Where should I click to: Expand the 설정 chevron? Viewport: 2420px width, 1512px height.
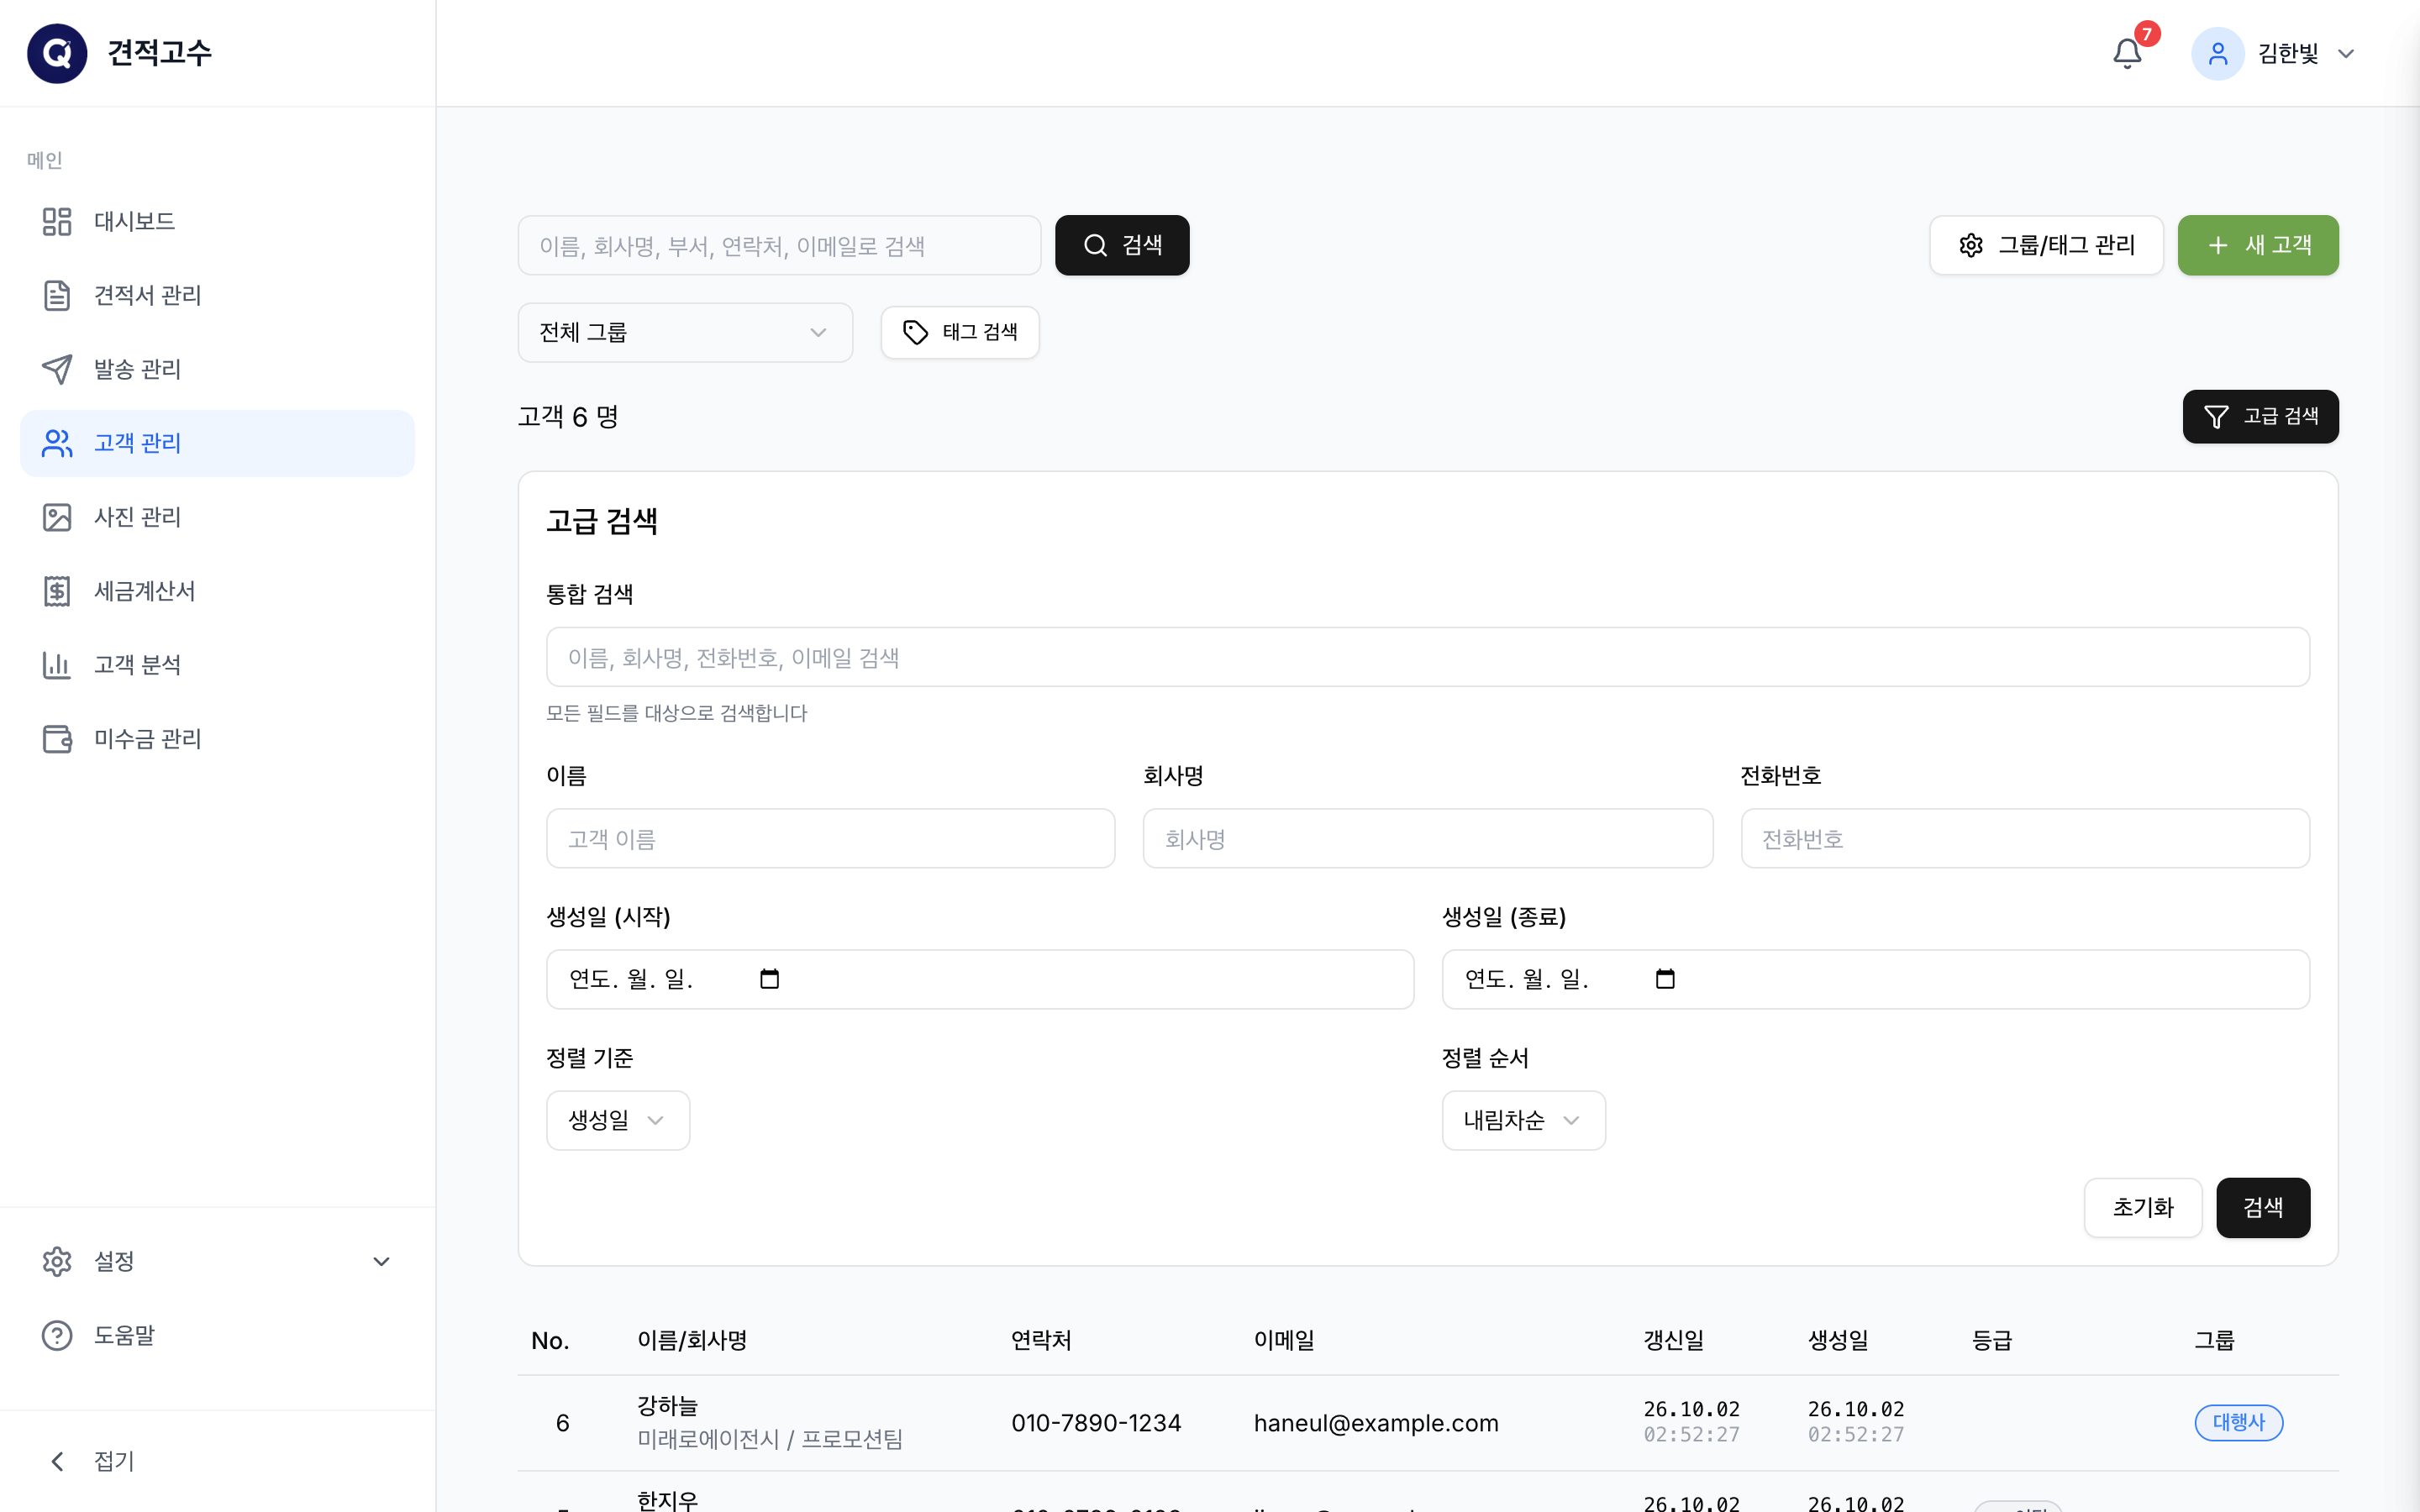(x=381, y=1261)
